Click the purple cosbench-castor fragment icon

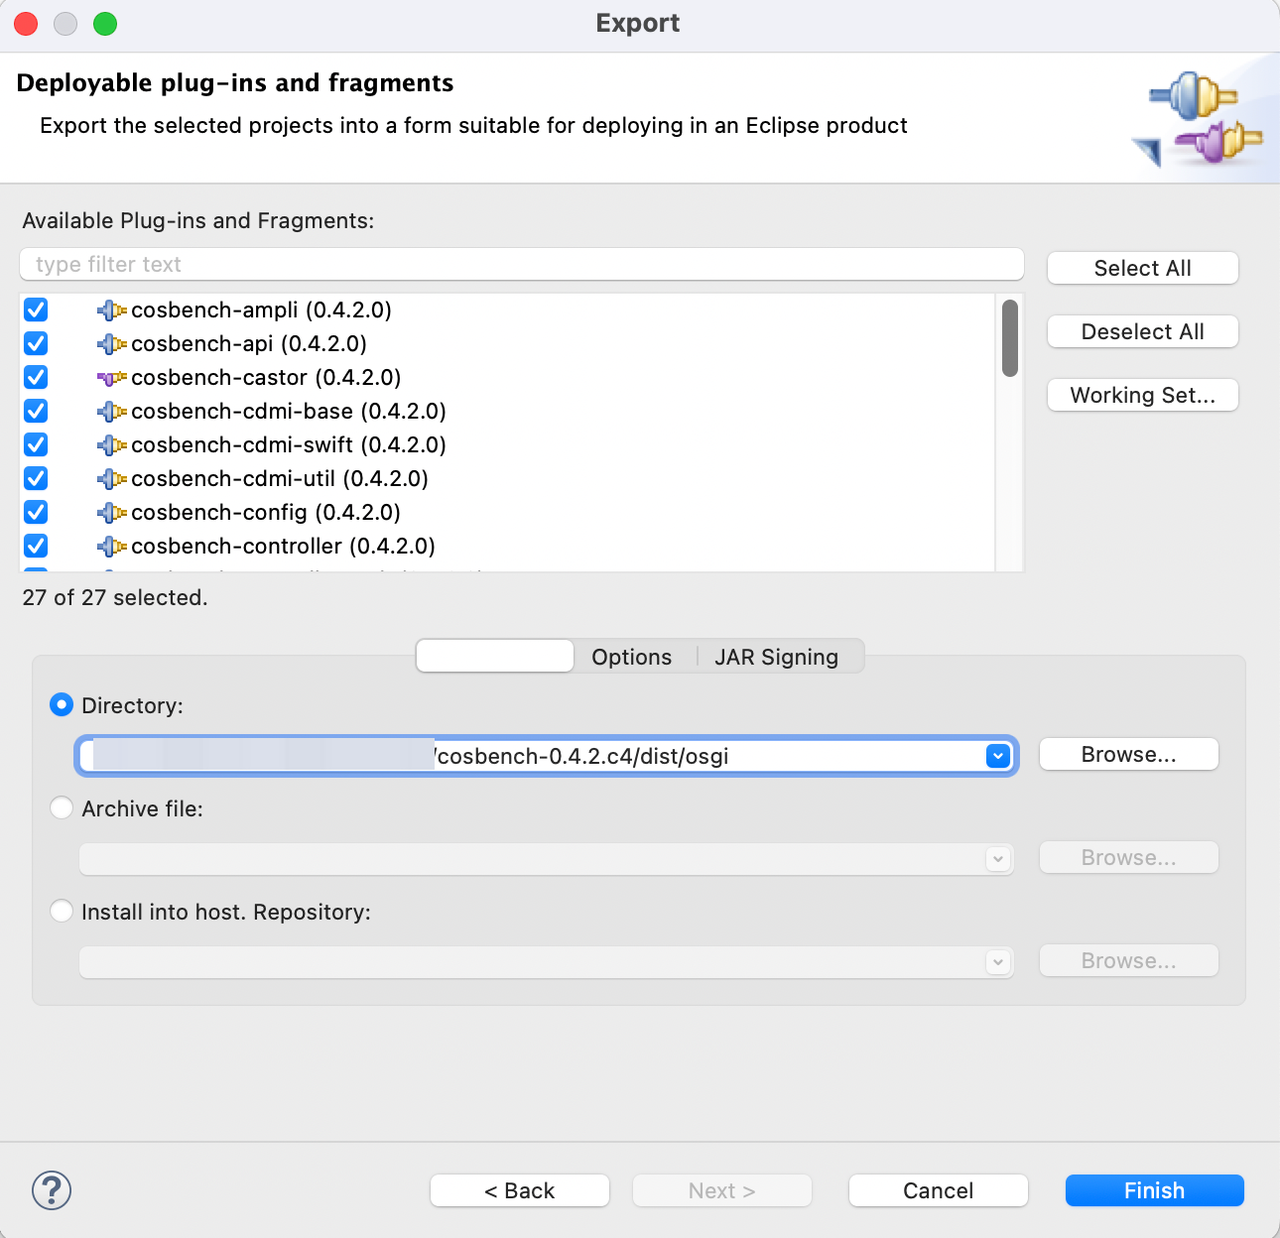112,378
